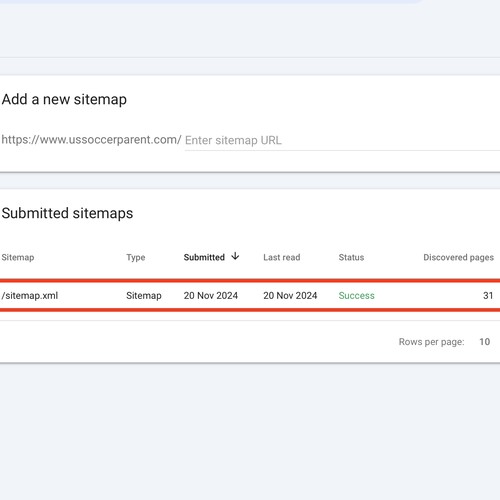Click the Enter sitemap URL input field
This screenshot has width=500, height=500.
point(342,140)
